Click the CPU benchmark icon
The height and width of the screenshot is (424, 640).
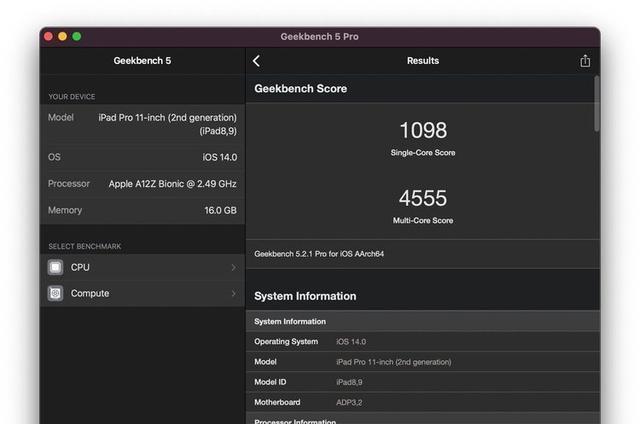click(56, 268)
